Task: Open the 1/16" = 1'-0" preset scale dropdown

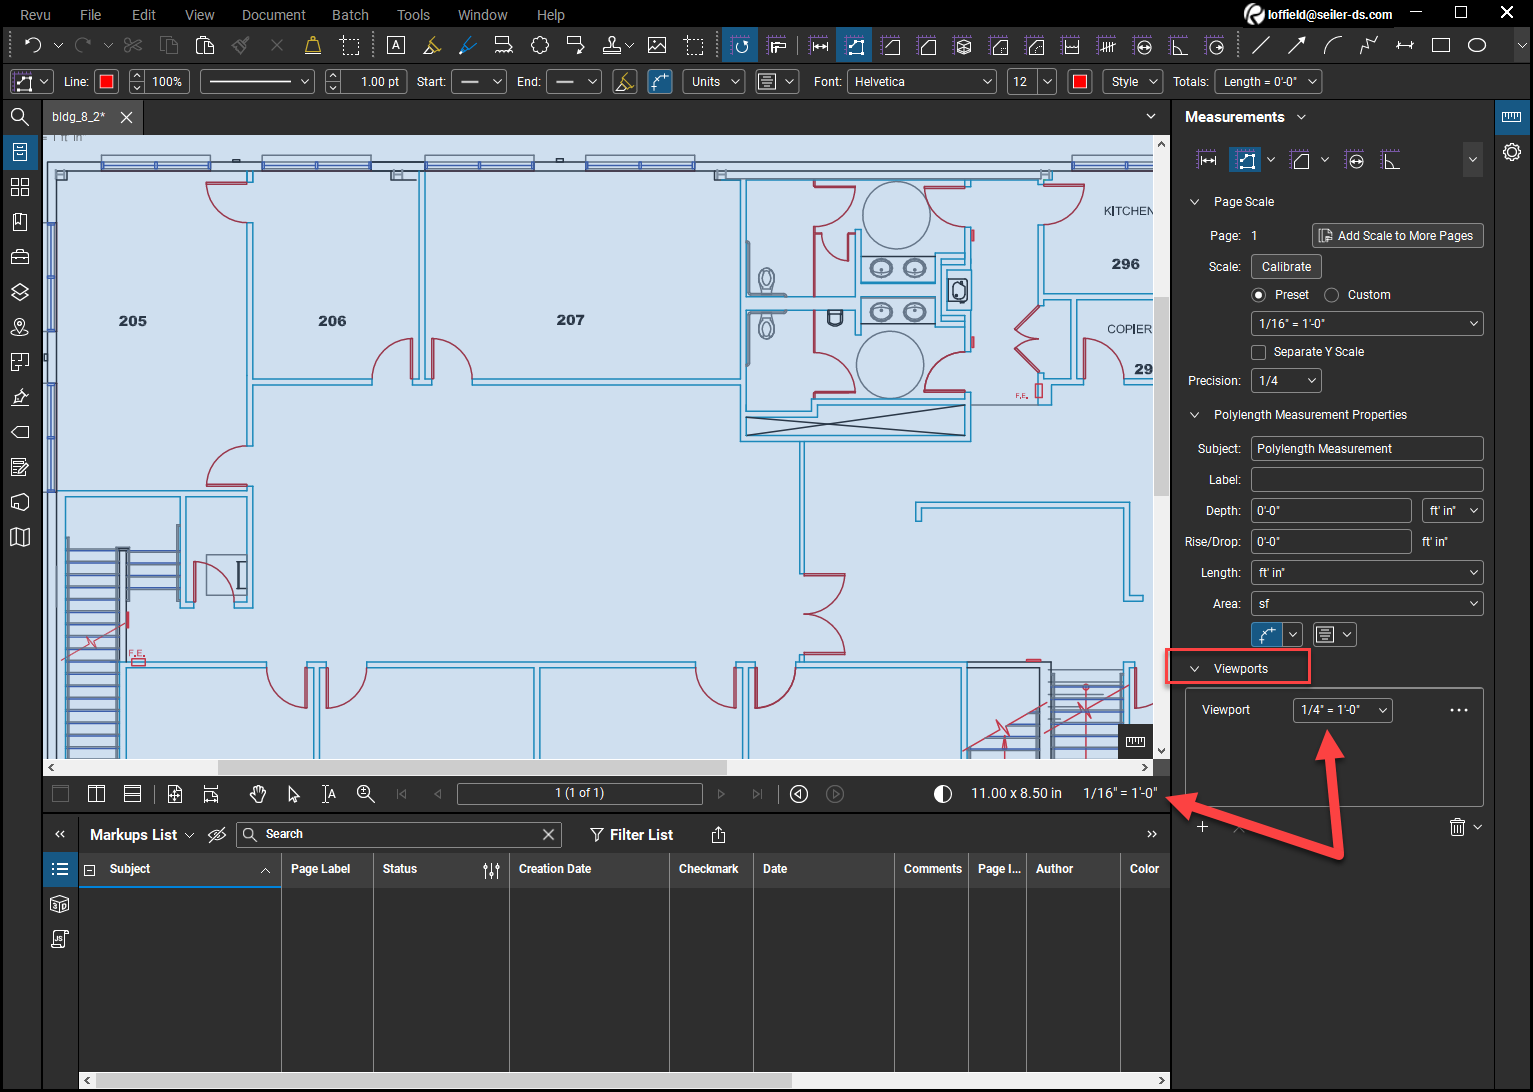Action: (1367, 324)
